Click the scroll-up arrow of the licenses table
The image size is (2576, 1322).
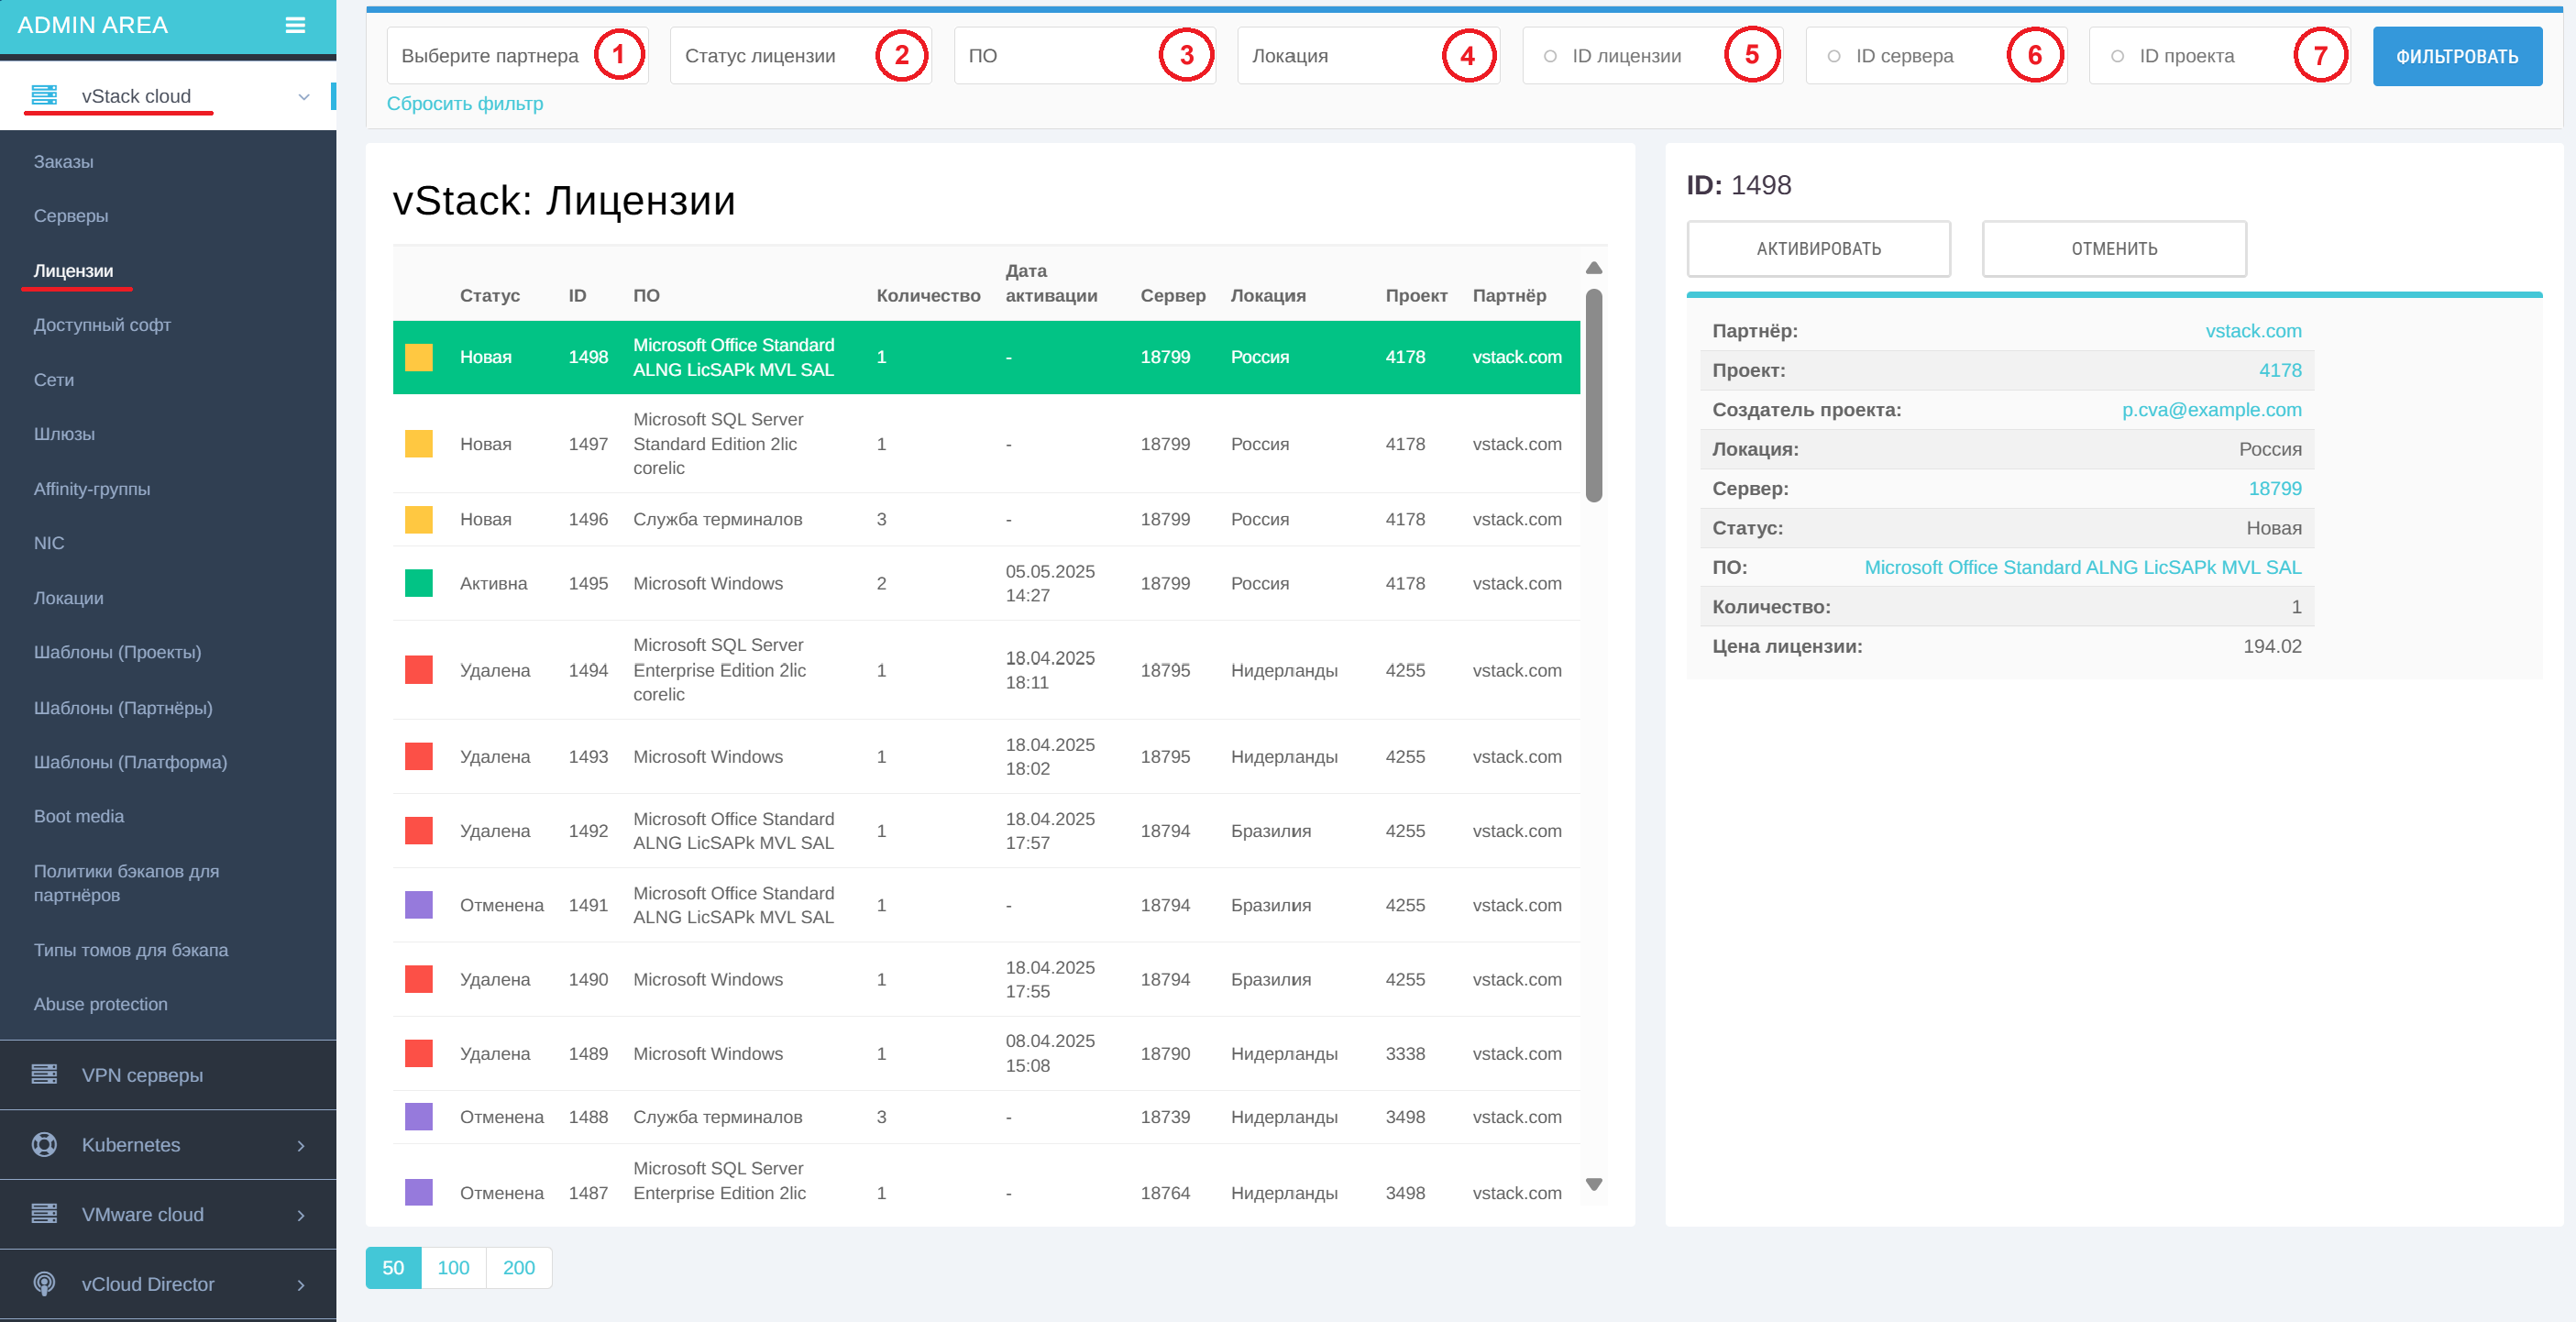1594,268
